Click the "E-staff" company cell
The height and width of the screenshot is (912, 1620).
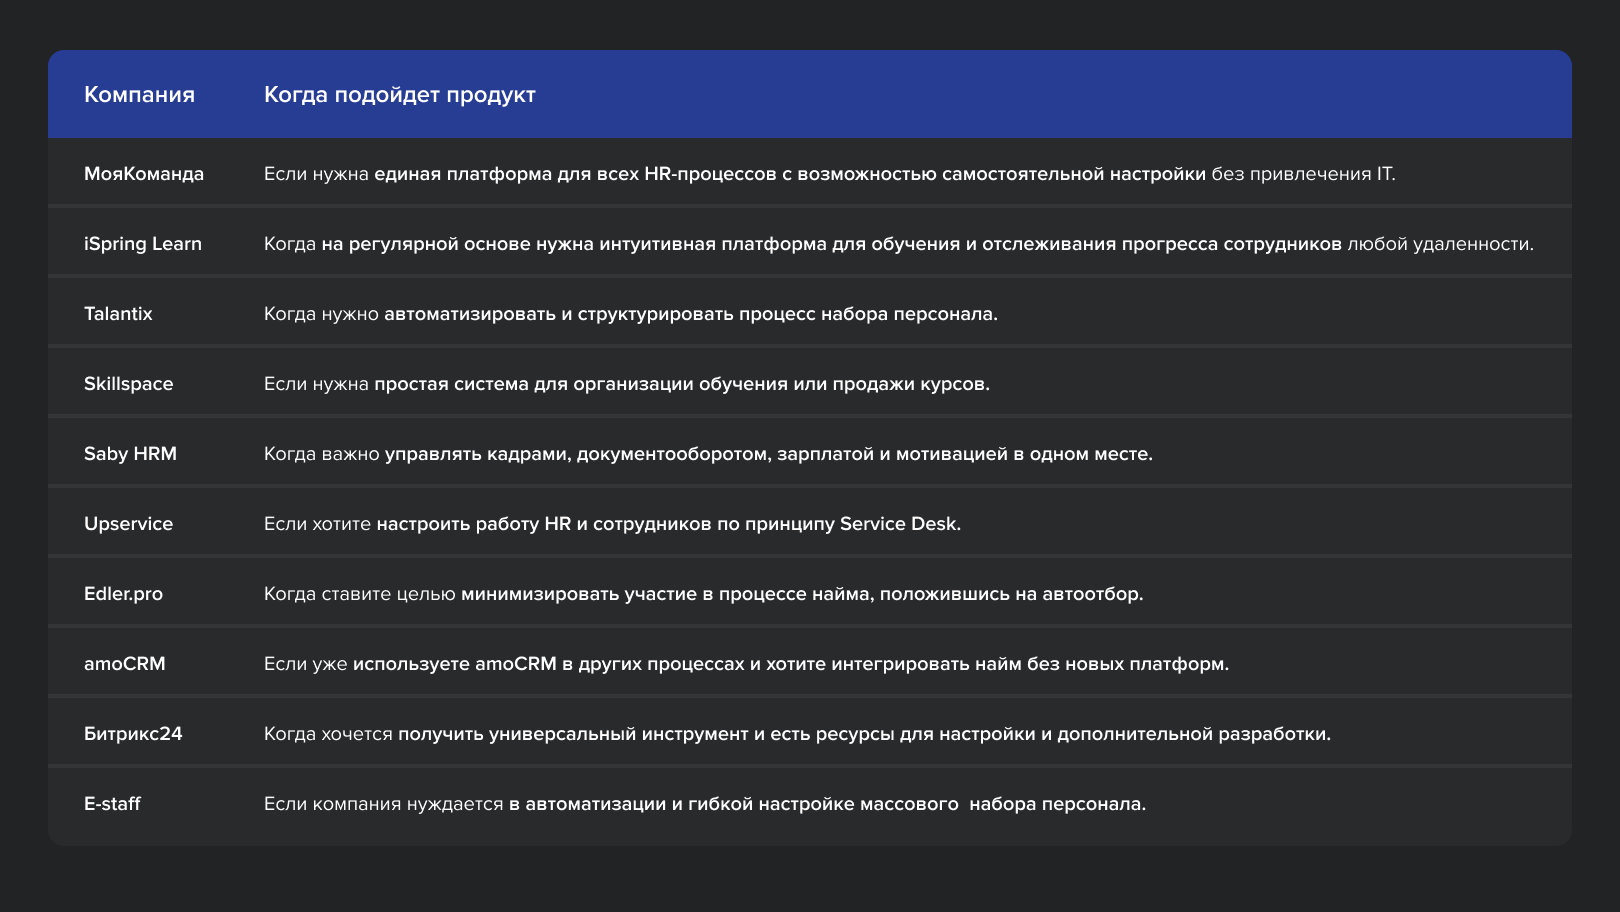click(x=112, y=804)
